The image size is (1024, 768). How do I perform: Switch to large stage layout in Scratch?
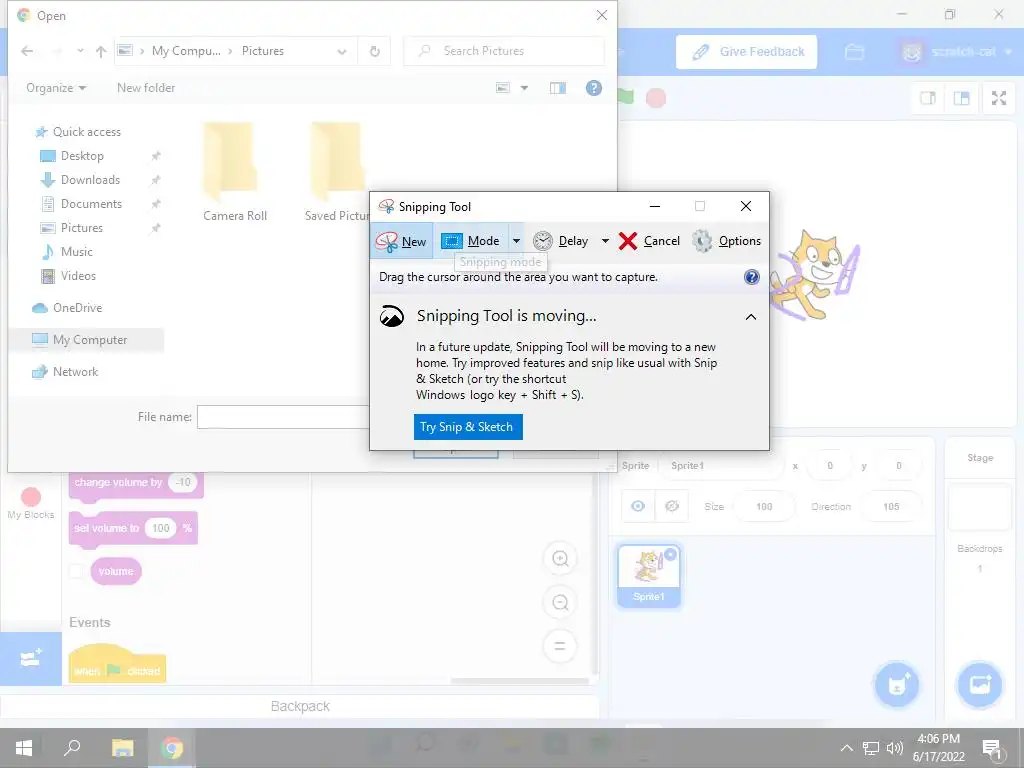coord(961,98)
